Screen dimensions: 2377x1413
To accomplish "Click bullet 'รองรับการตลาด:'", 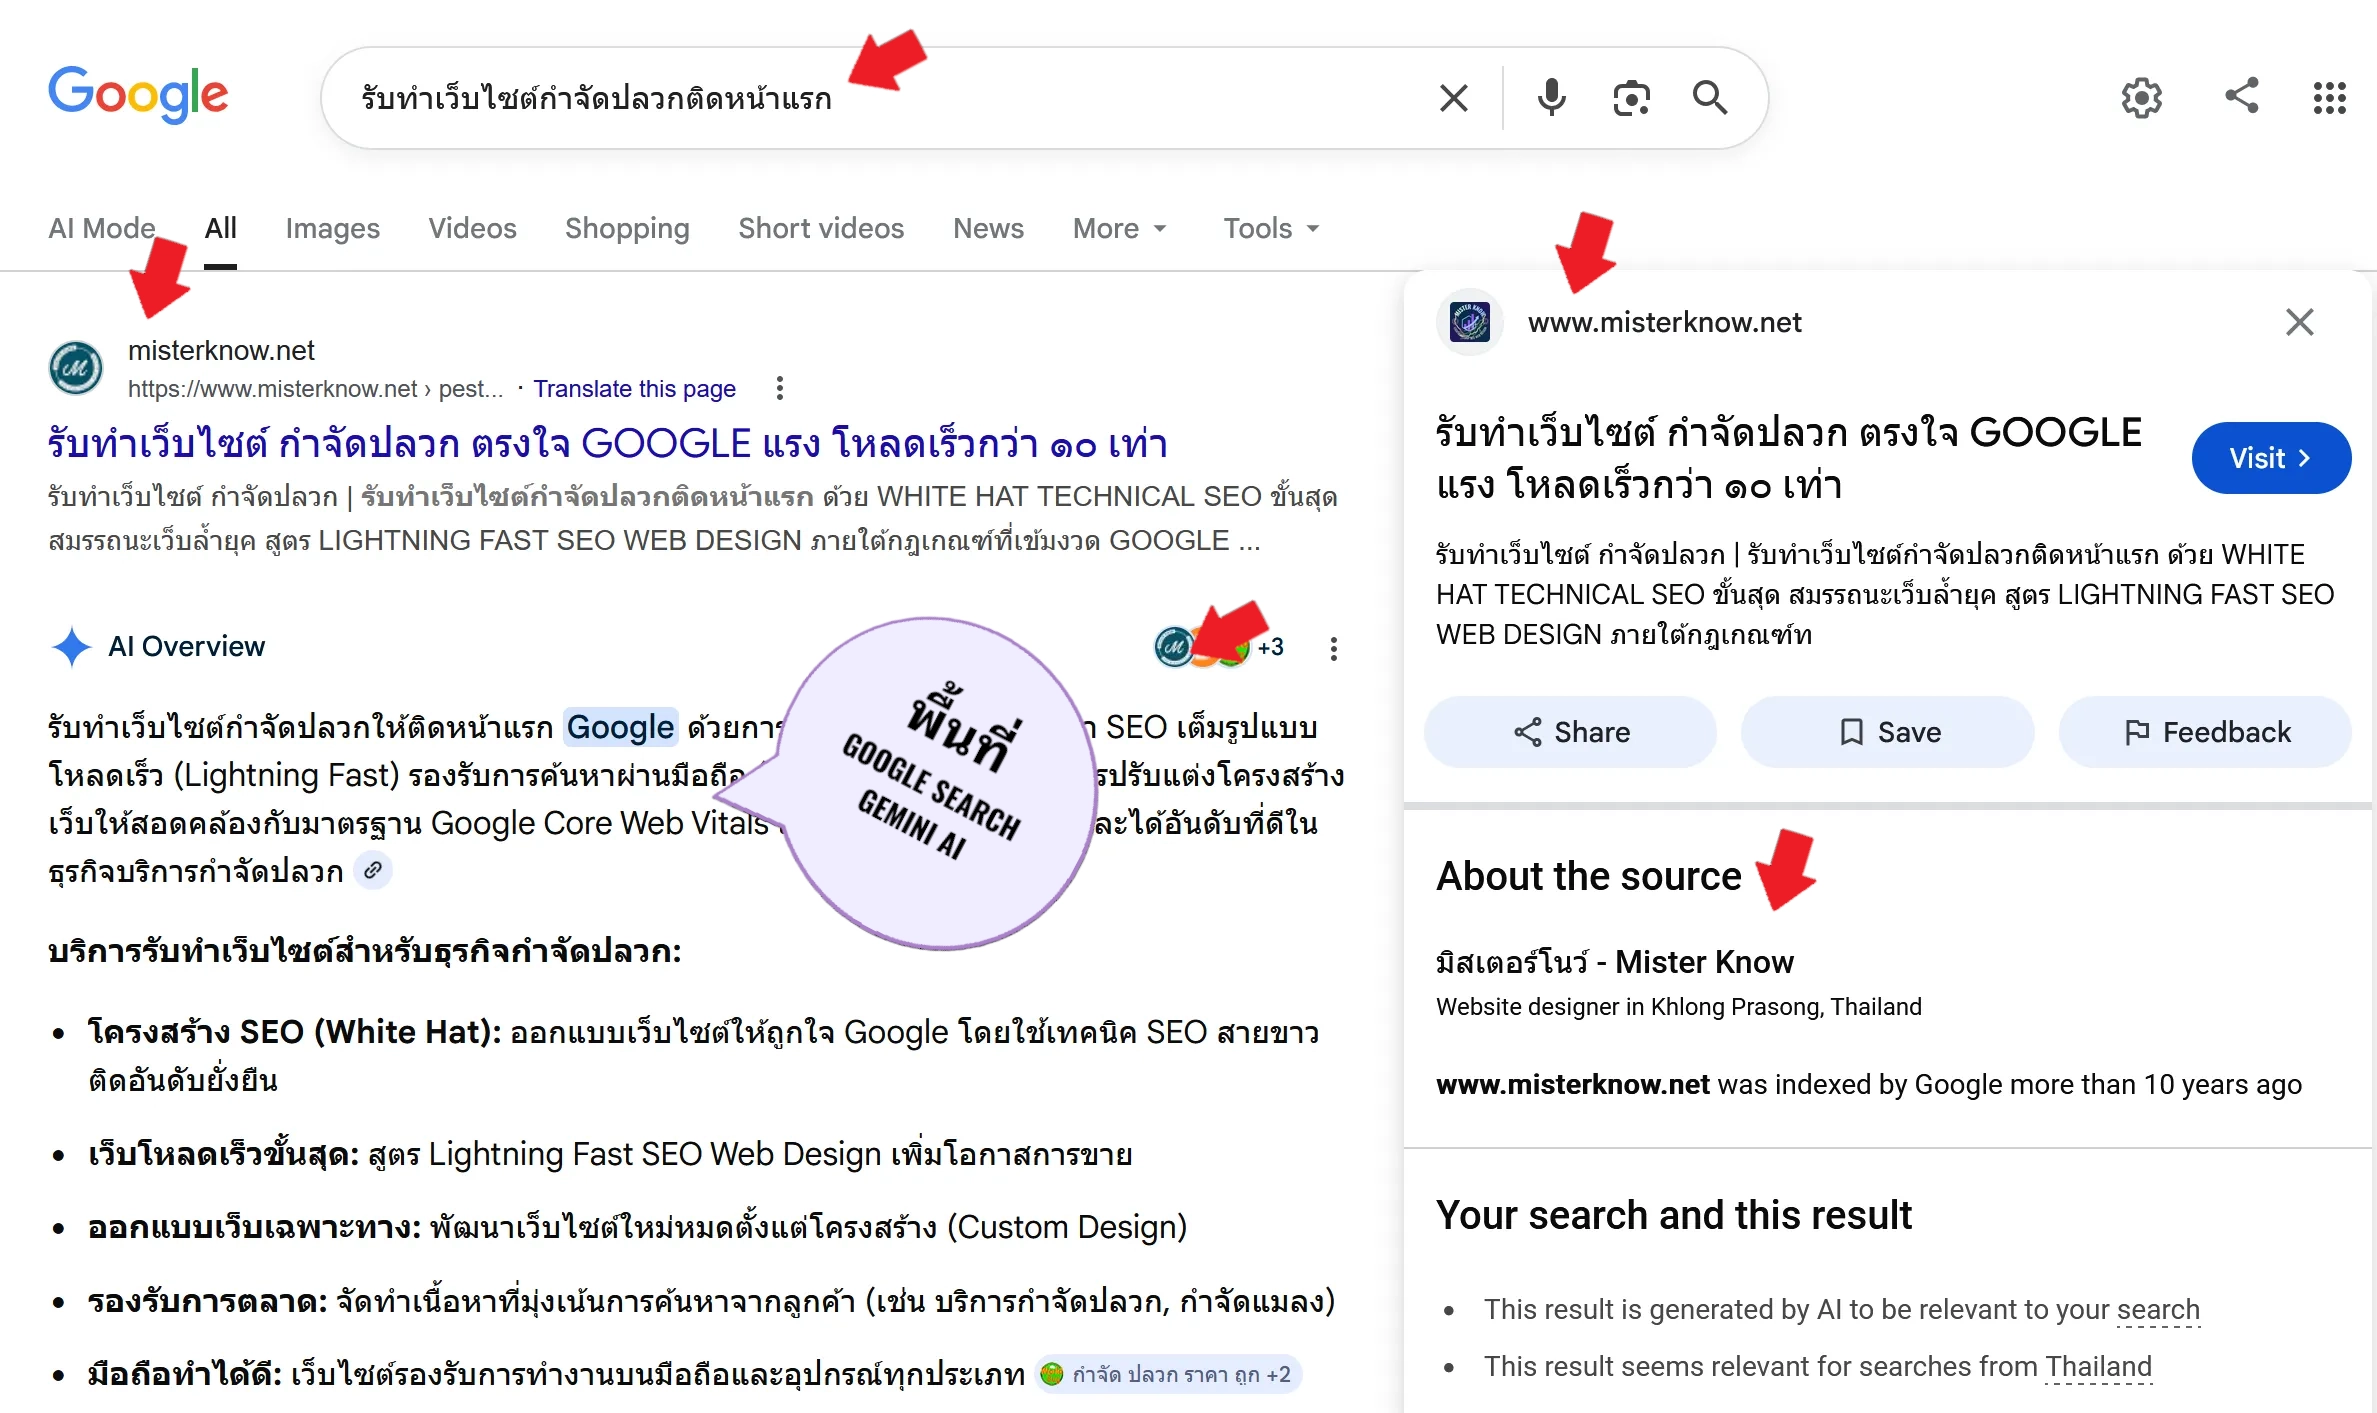I will click(208, 1301).
